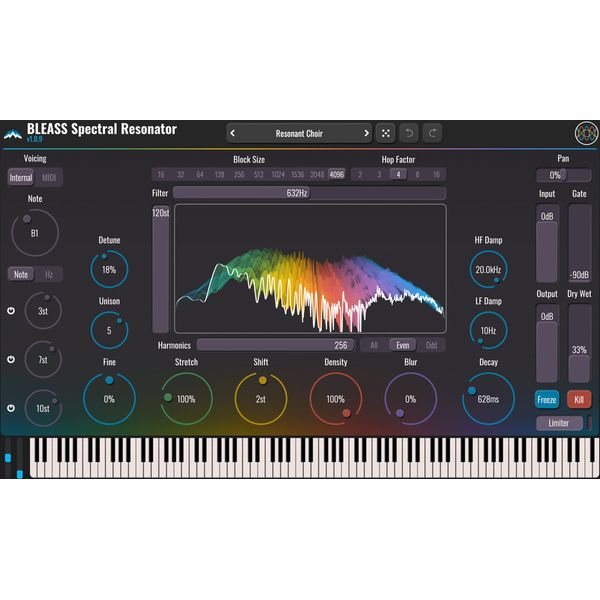Click the Blur 0% knob
Screen dimensions: 600x600
pos(411,399)
